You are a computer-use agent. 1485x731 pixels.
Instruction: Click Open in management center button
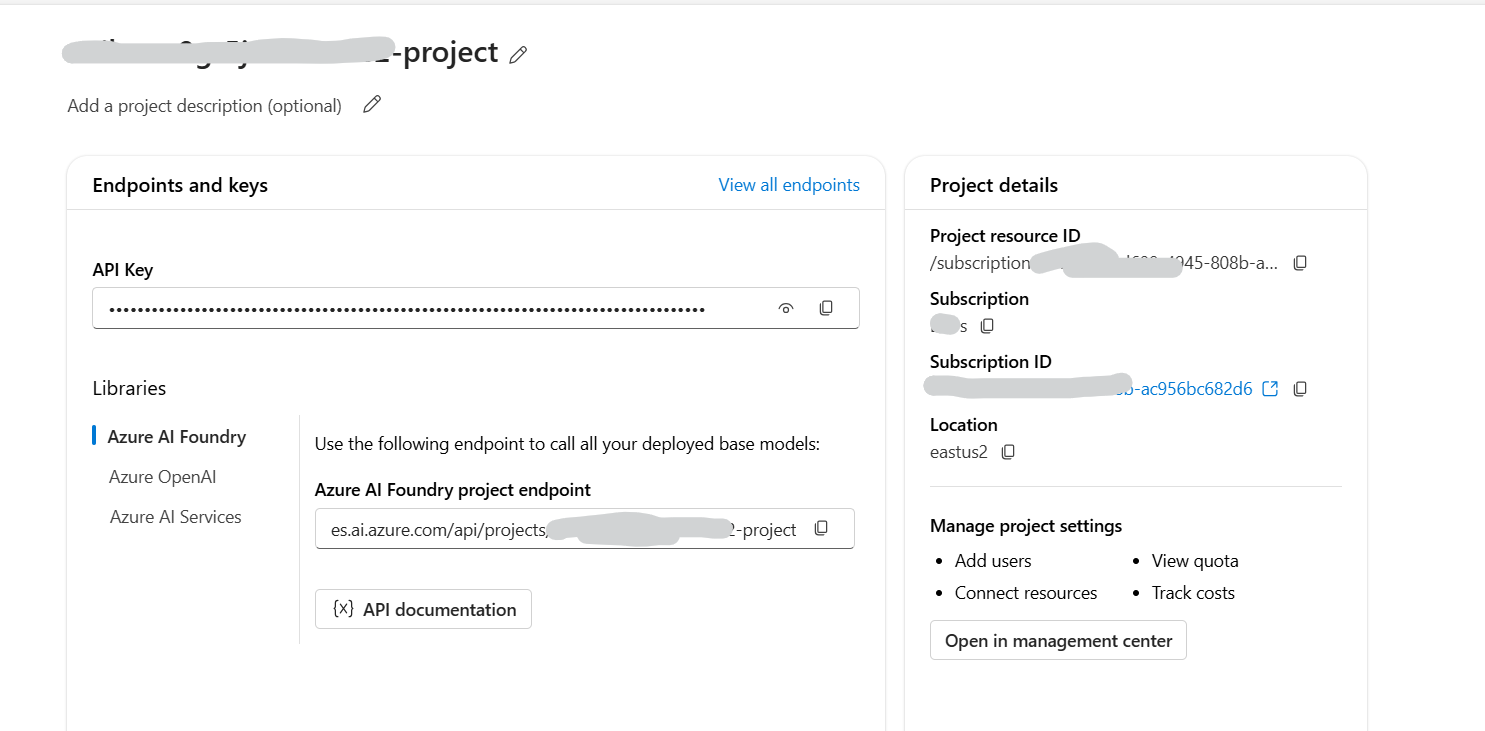1058,640
